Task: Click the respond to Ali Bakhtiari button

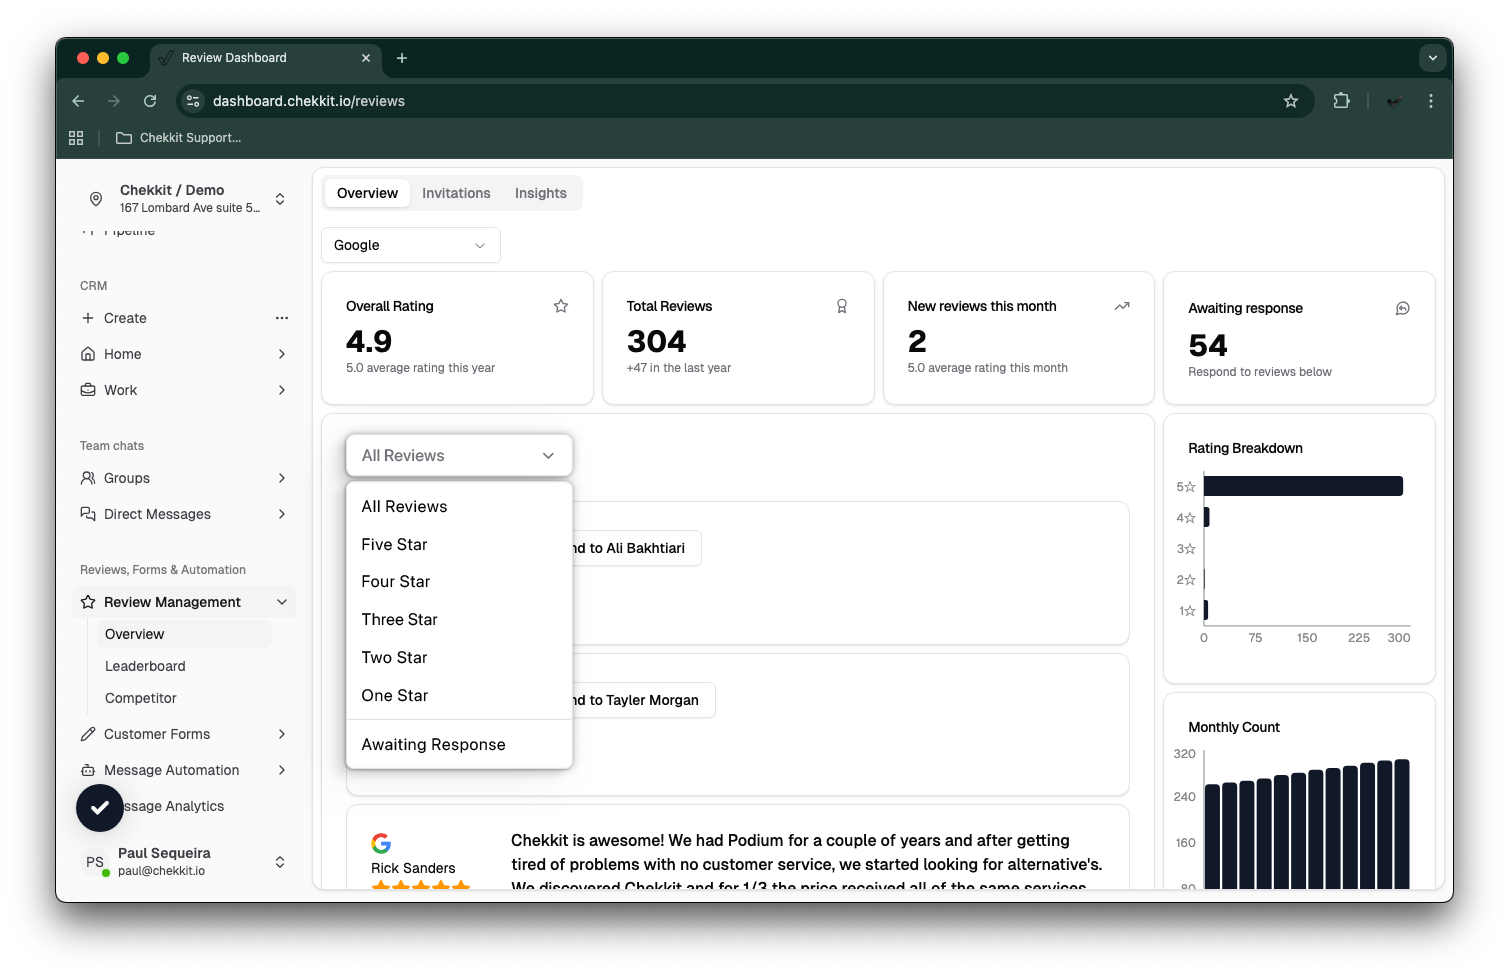Action: click(x=636, y=548)
